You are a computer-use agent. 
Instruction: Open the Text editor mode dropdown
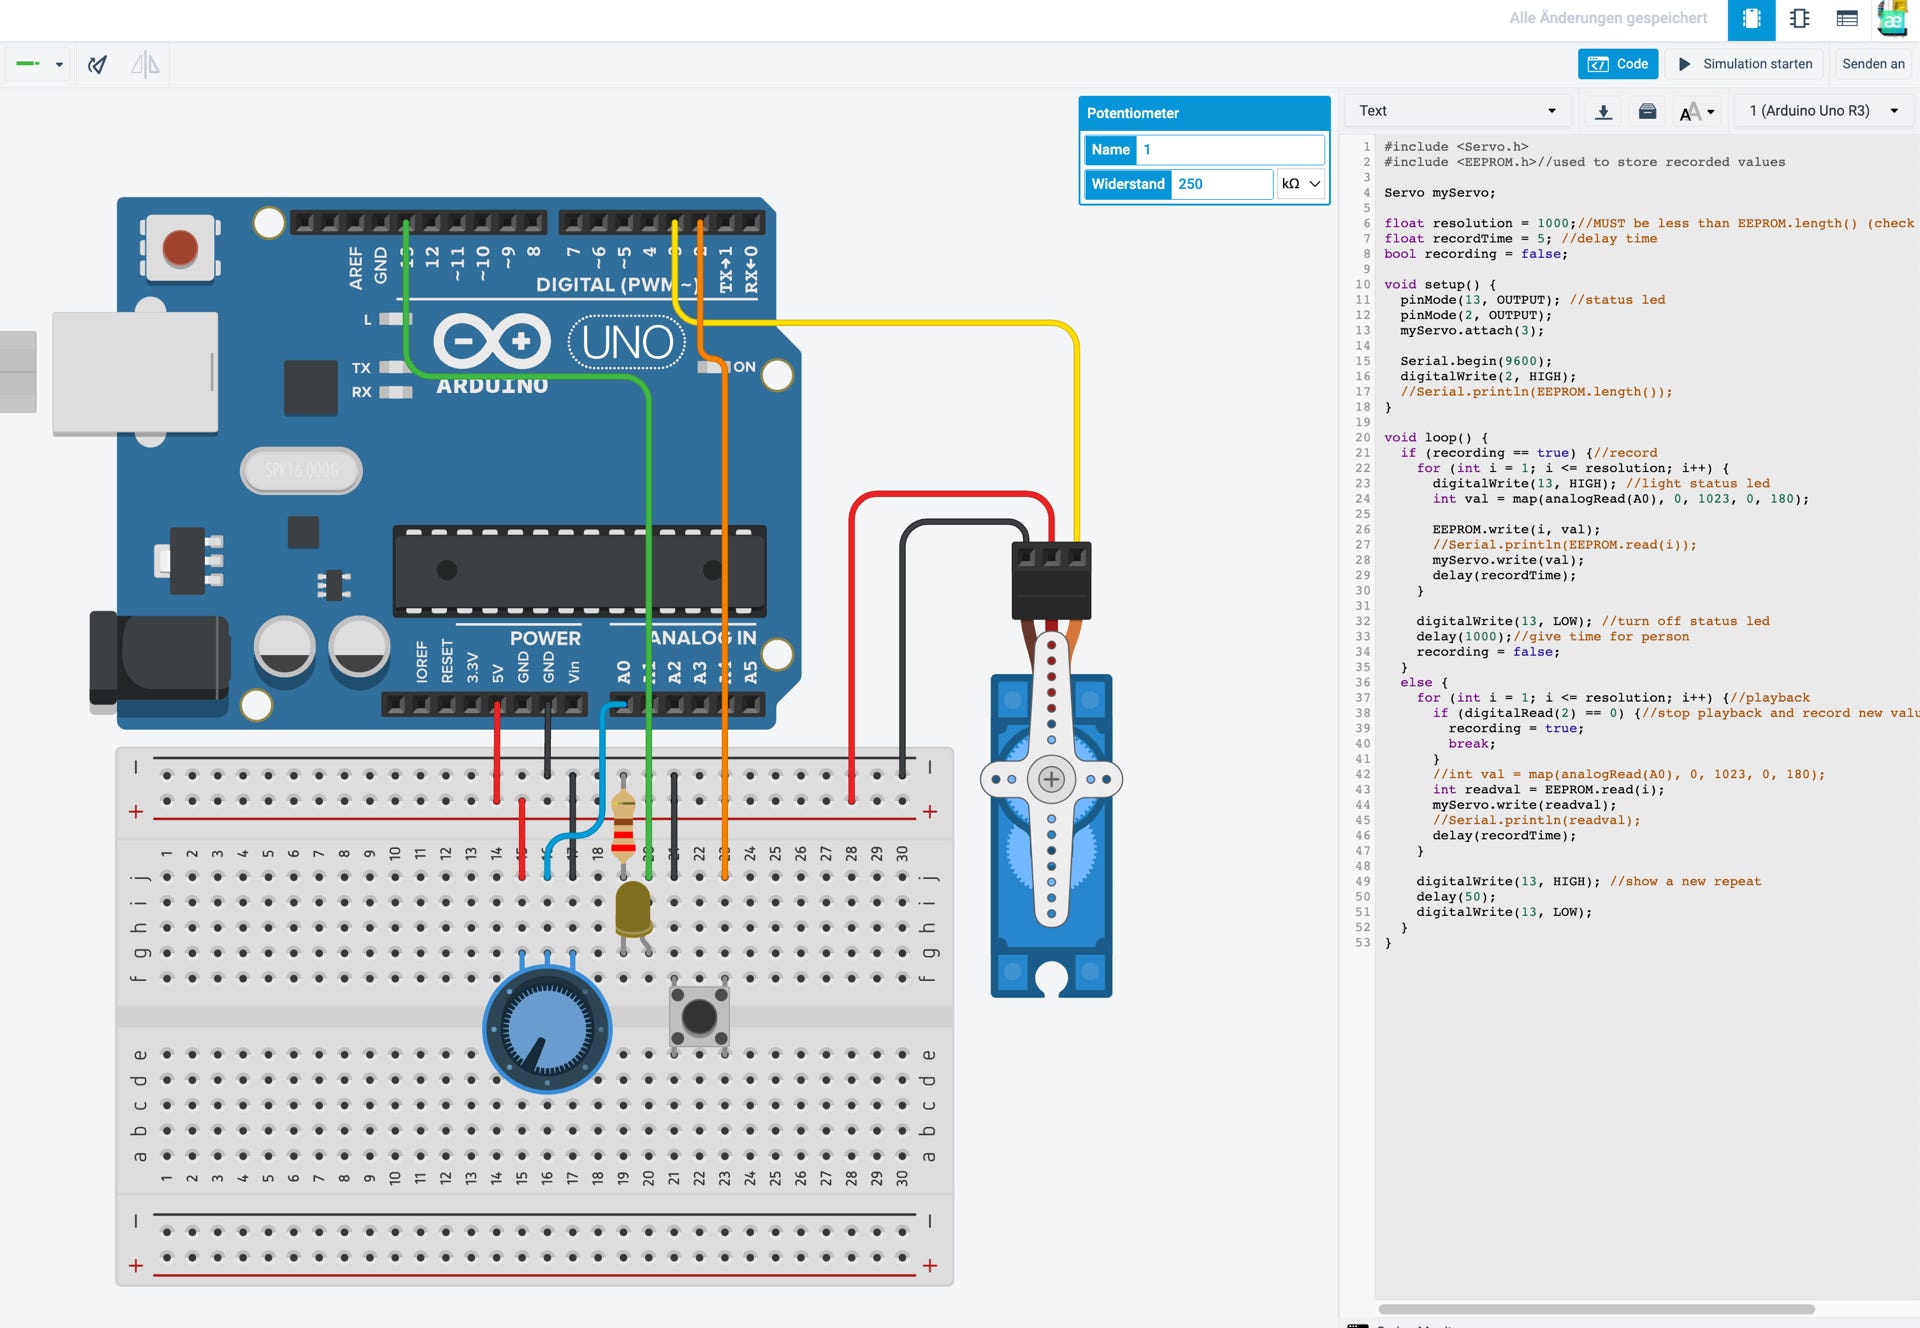(1458, 111)
